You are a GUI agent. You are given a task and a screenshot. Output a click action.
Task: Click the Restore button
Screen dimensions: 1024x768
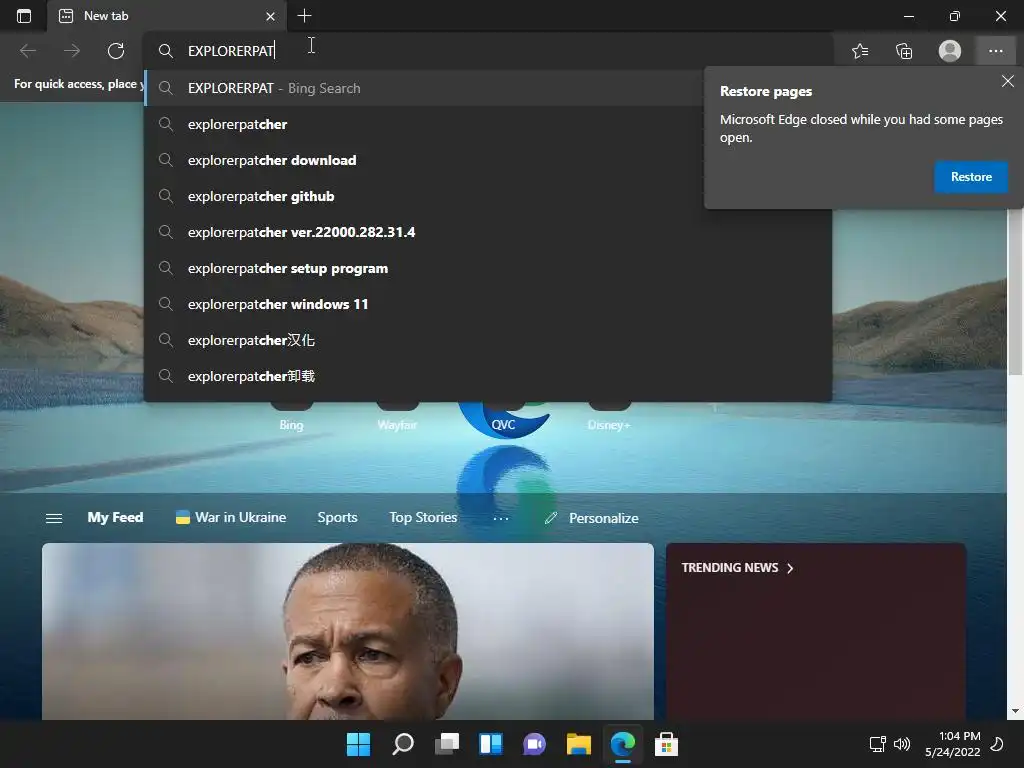click(971, 177)
